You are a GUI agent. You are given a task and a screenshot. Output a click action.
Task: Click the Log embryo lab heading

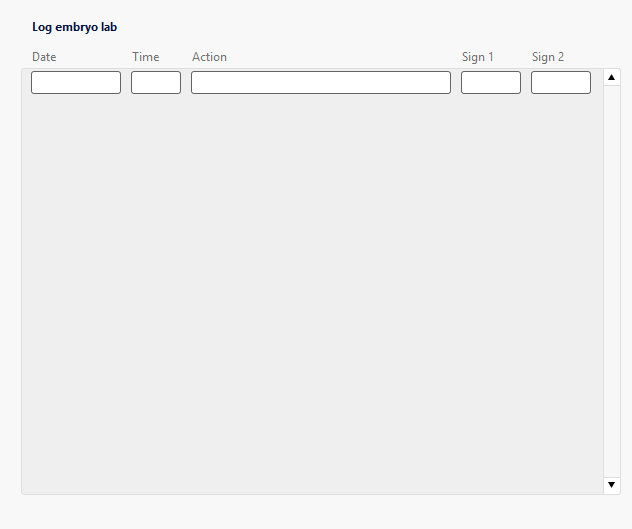pos(75,27)
